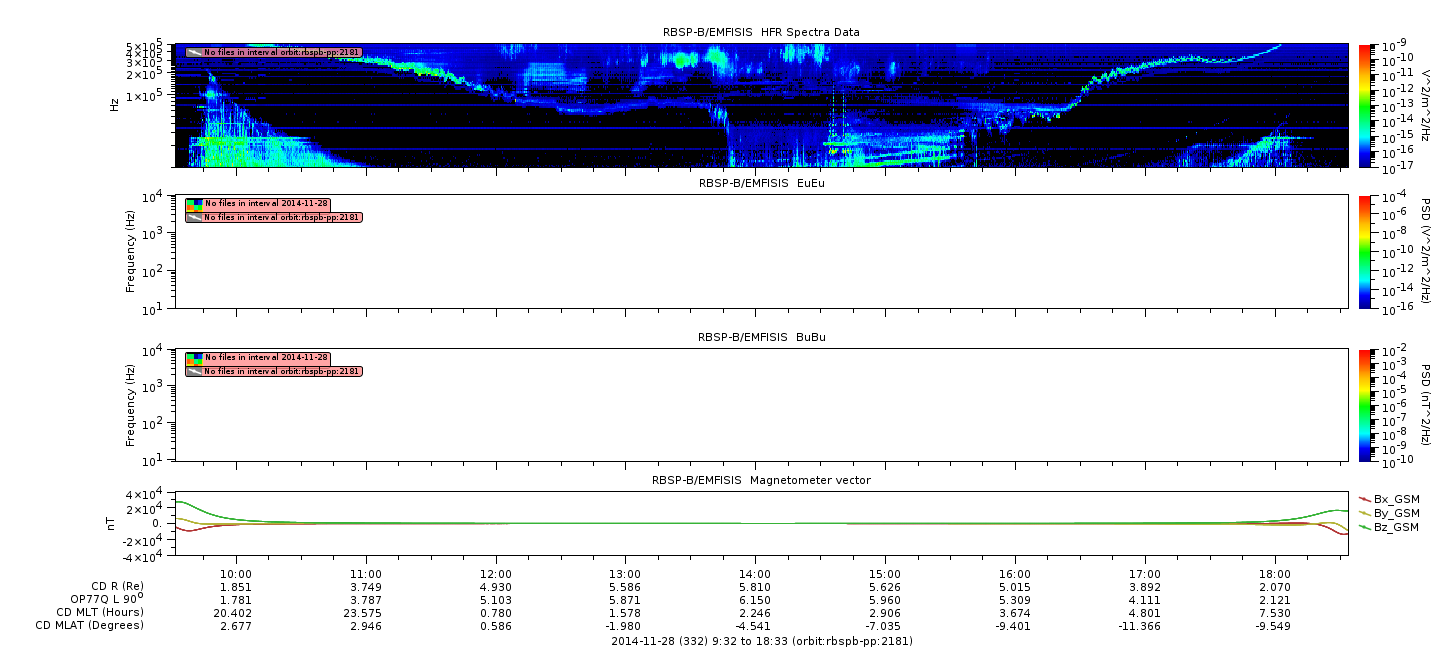Click the green Bz_GSM legend line marker
1447x658 pixels.
pos(1365,527)
